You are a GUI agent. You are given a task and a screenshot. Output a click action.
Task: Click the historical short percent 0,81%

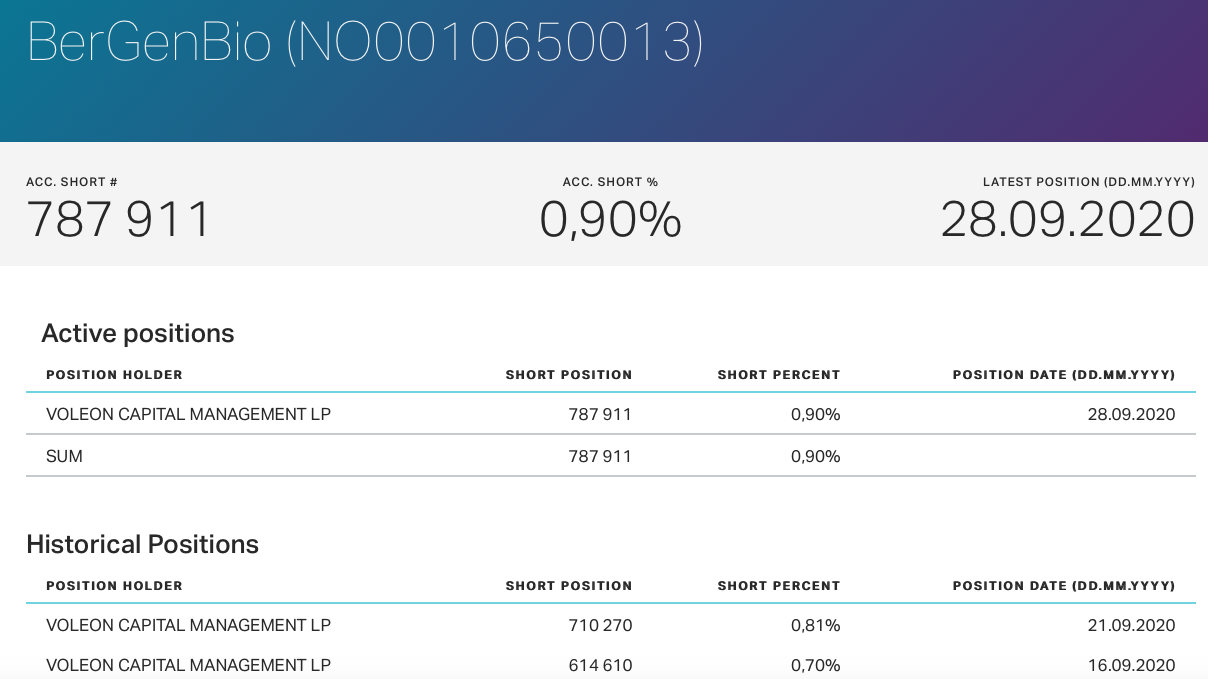coord(816,625)
